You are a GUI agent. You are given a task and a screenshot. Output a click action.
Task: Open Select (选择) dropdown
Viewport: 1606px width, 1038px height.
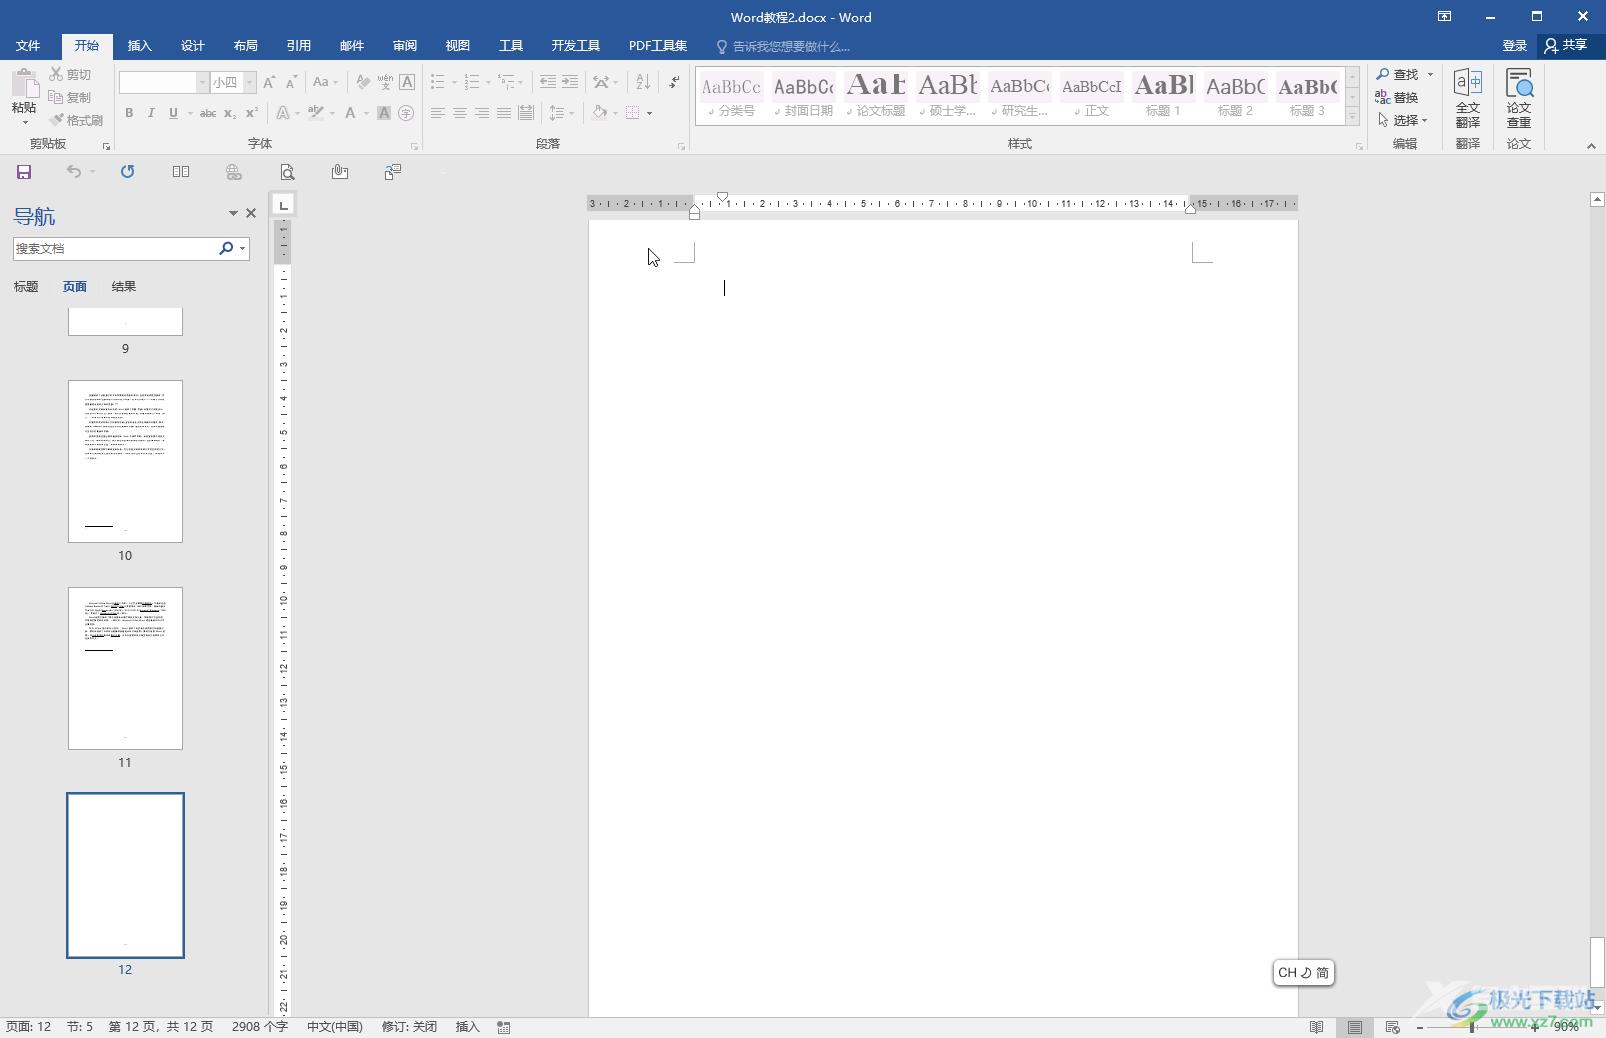pyautogui.click(x=1402, y=120)
